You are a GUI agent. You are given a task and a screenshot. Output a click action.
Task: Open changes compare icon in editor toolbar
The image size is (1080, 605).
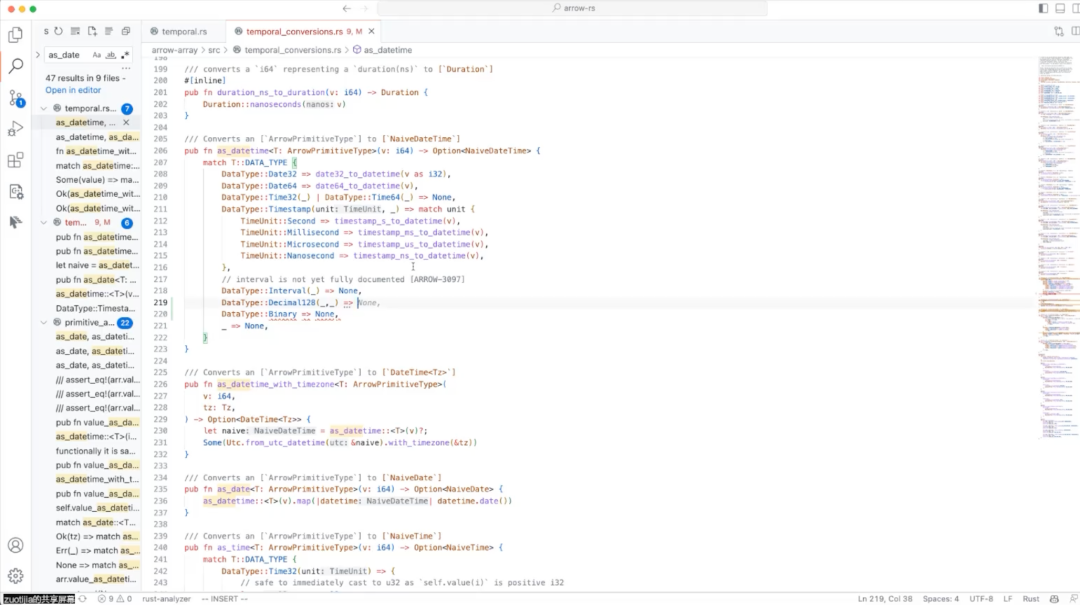point(1059,31)
